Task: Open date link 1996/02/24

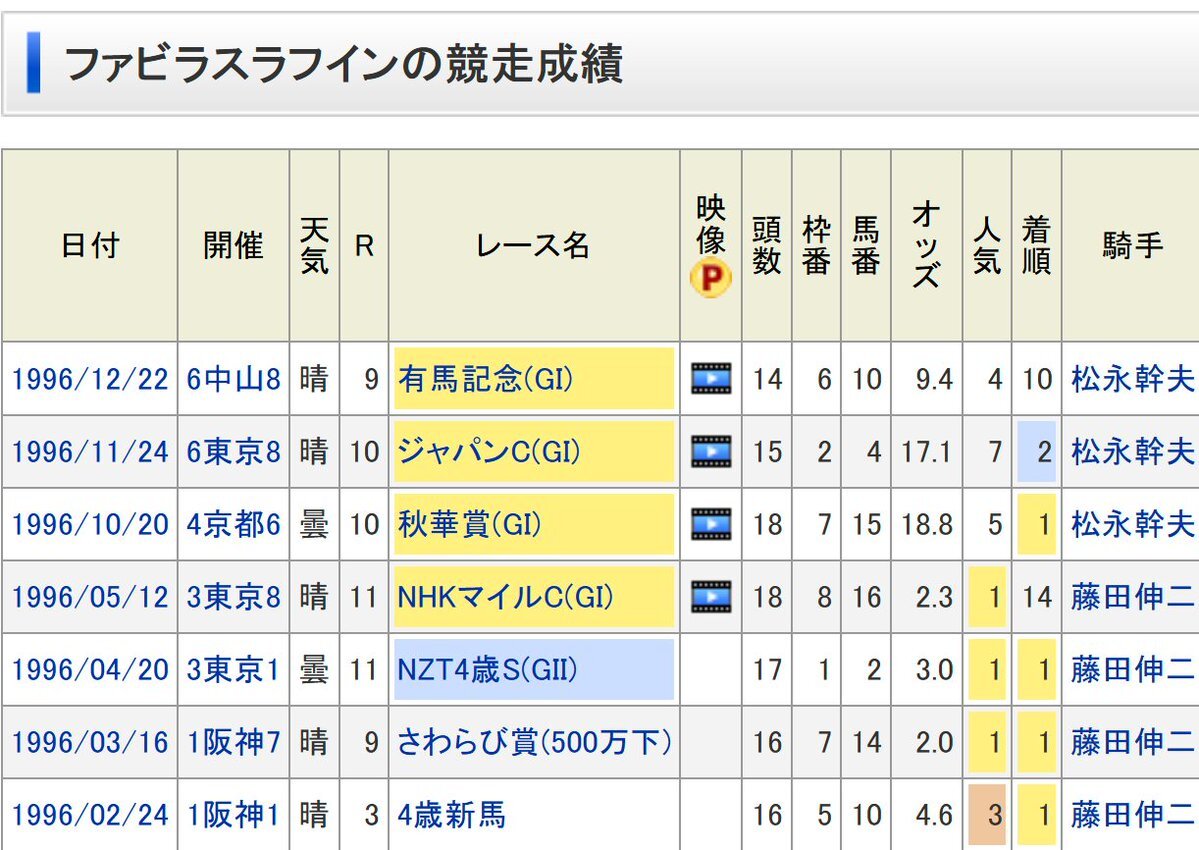Action: [x=89, y=815]
